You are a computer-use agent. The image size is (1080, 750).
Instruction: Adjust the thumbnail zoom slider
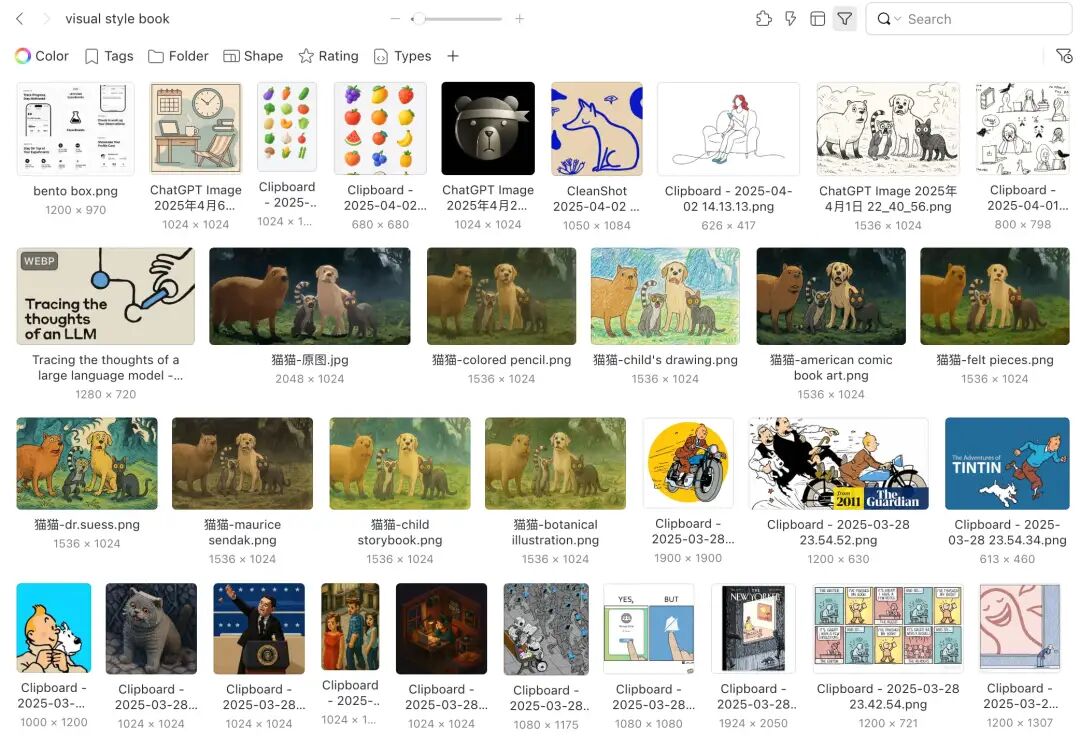tap(457, 19)
